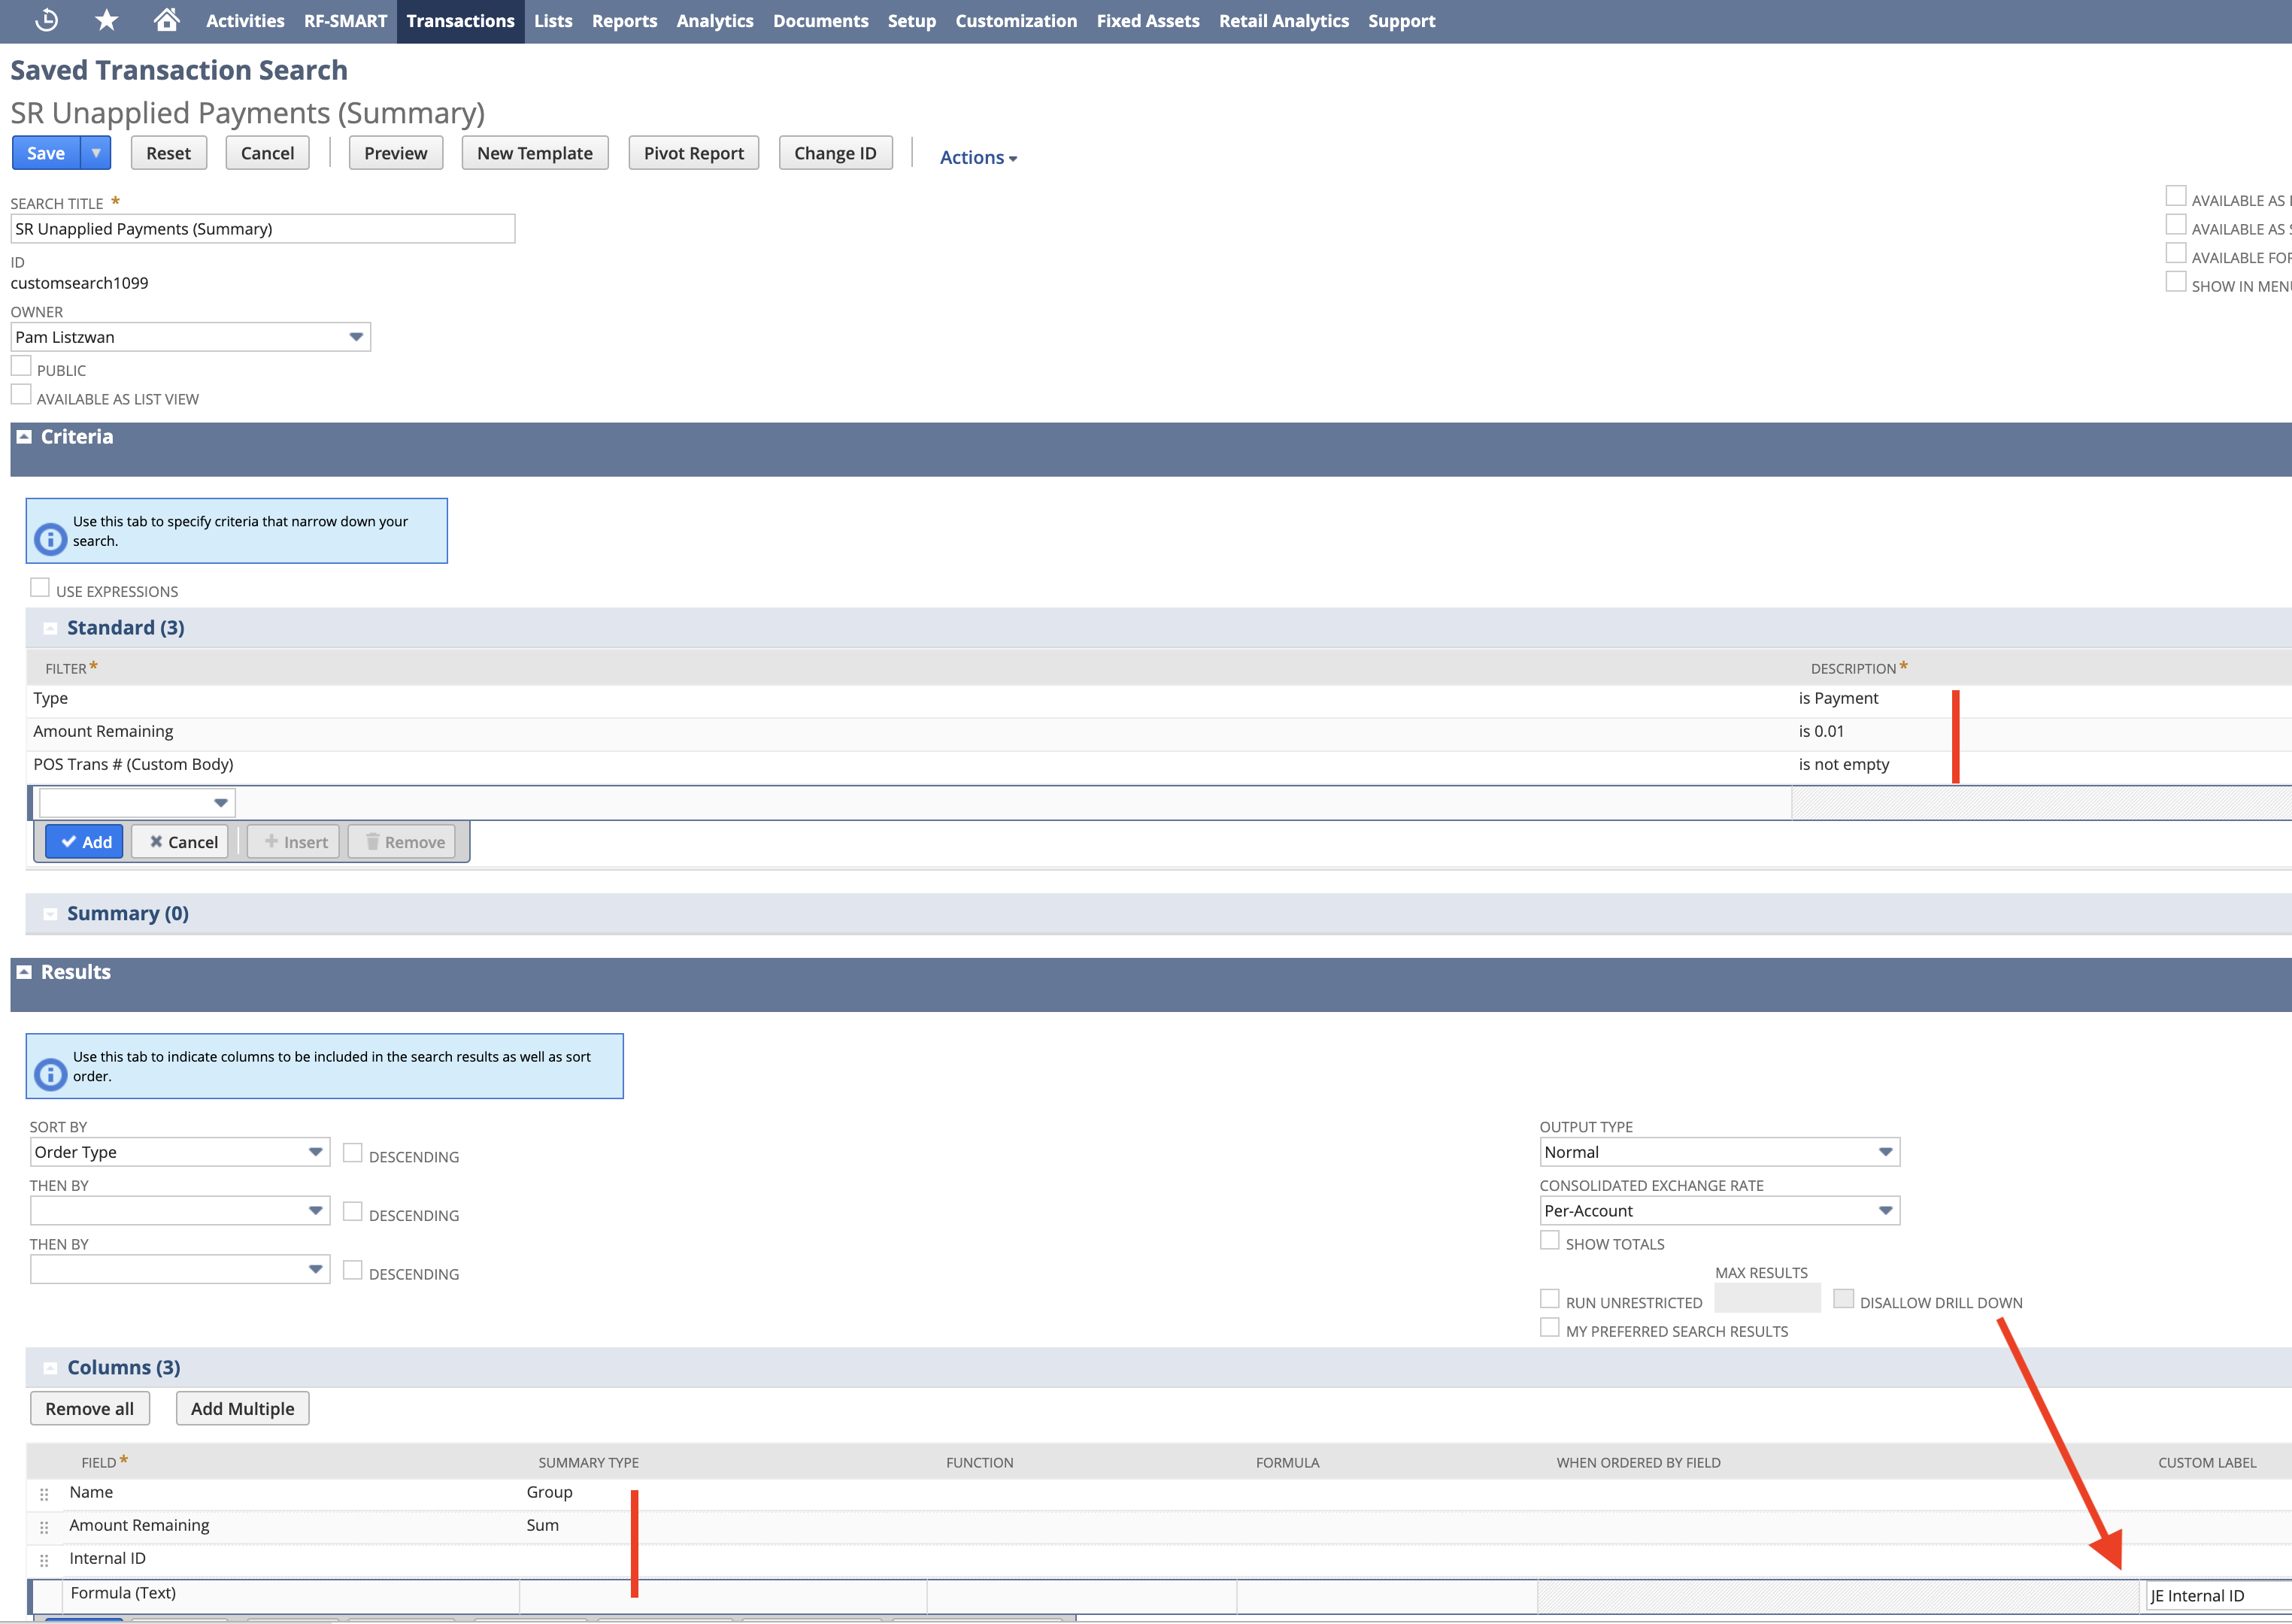Click the drag handle beside Amount Remaining
The image size is (2292, 1624).
[44, 1527]
